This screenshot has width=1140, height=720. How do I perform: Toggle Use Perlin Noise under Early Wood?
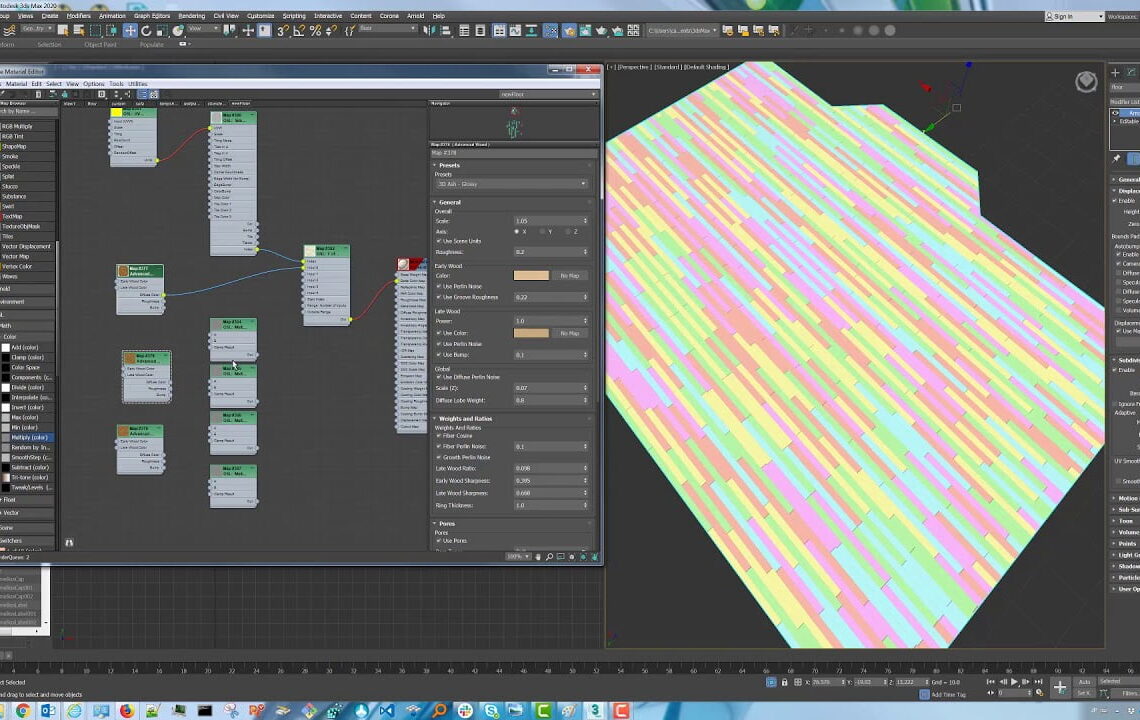[x=438, y=286]
